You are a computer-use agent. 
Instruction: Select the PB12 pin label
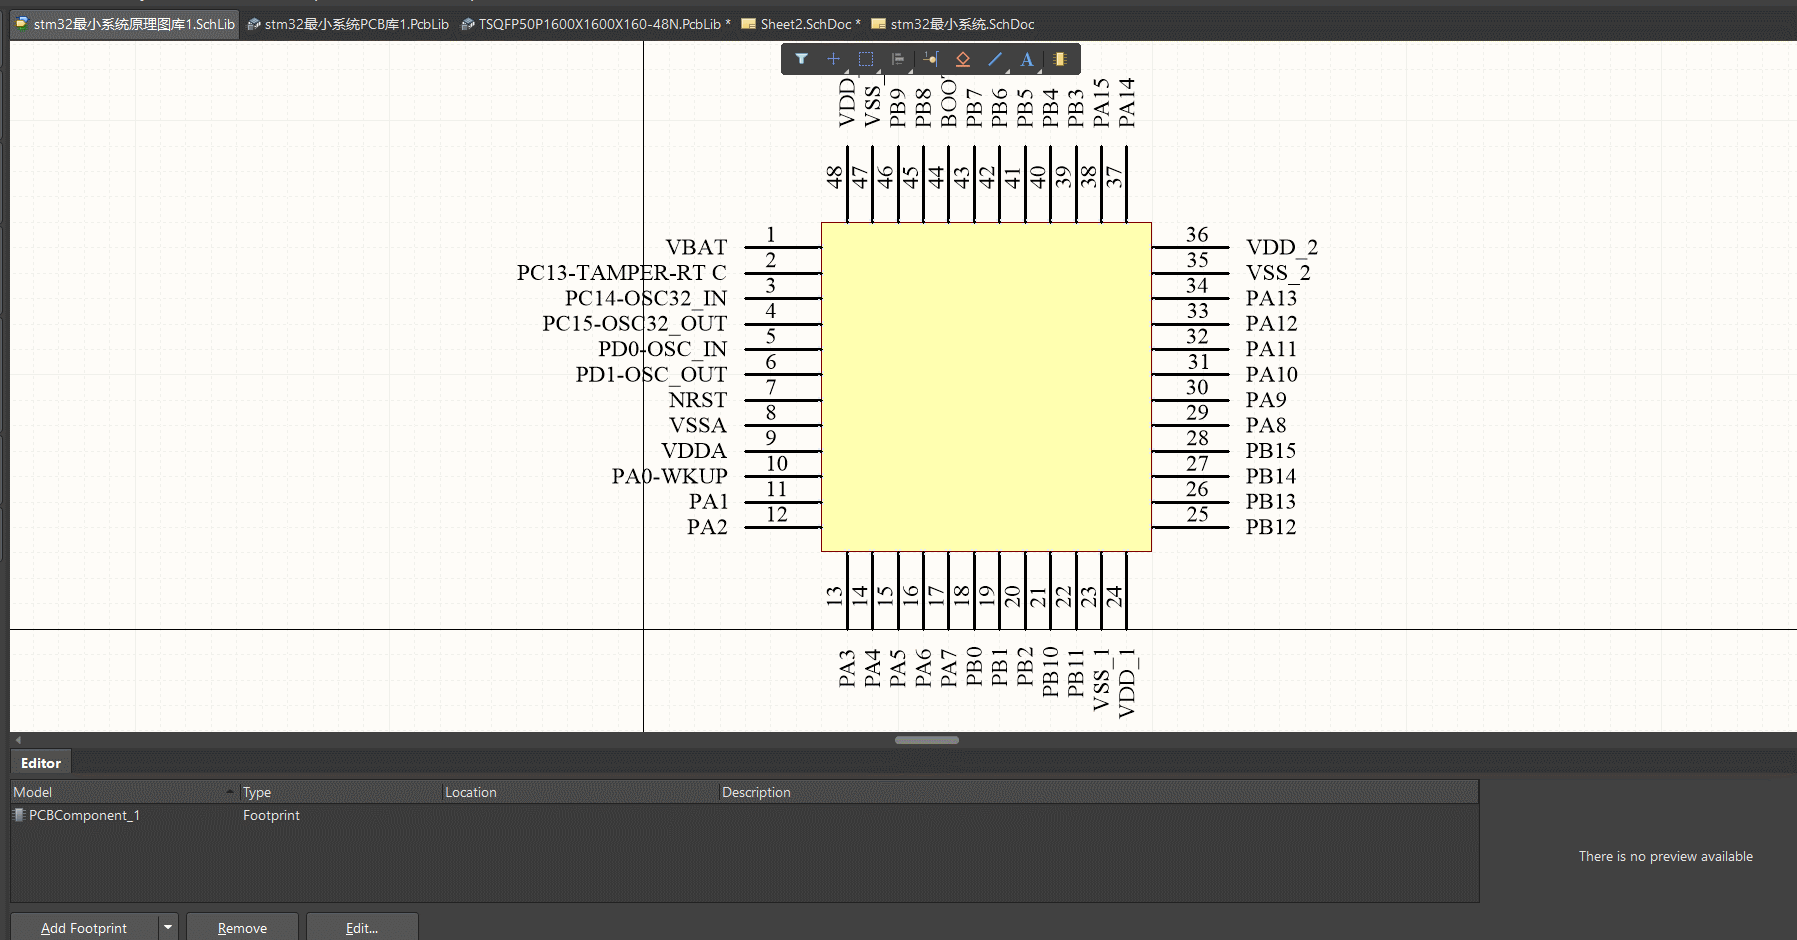[x=1270, y=527]
